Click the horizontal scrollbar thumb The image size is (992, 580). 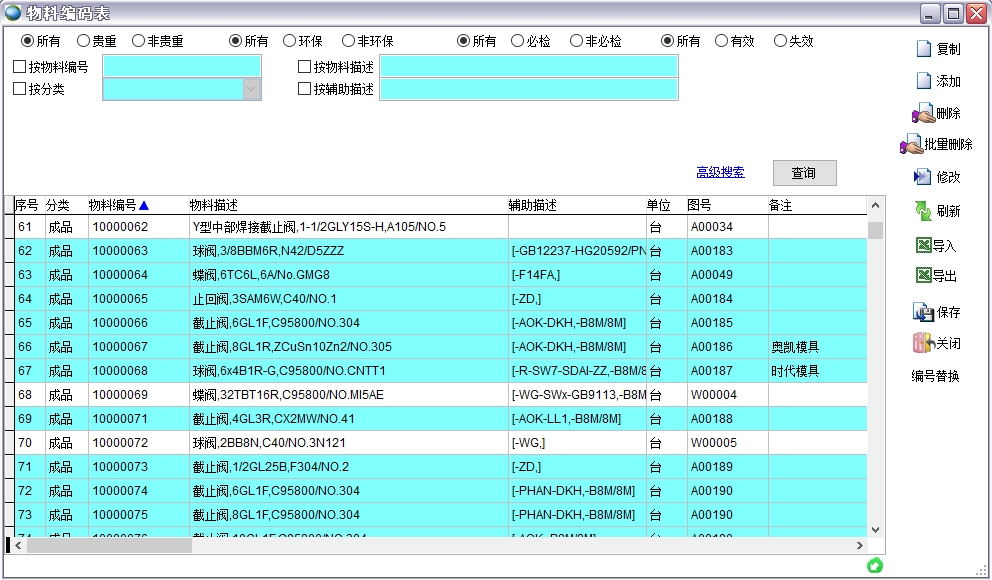coord(108,546)
